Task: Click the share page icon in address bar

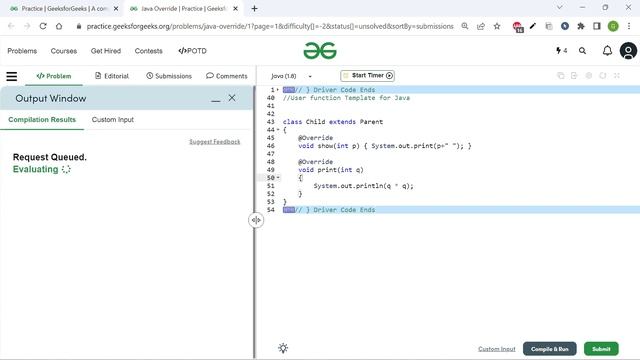Action: point(481,26)
